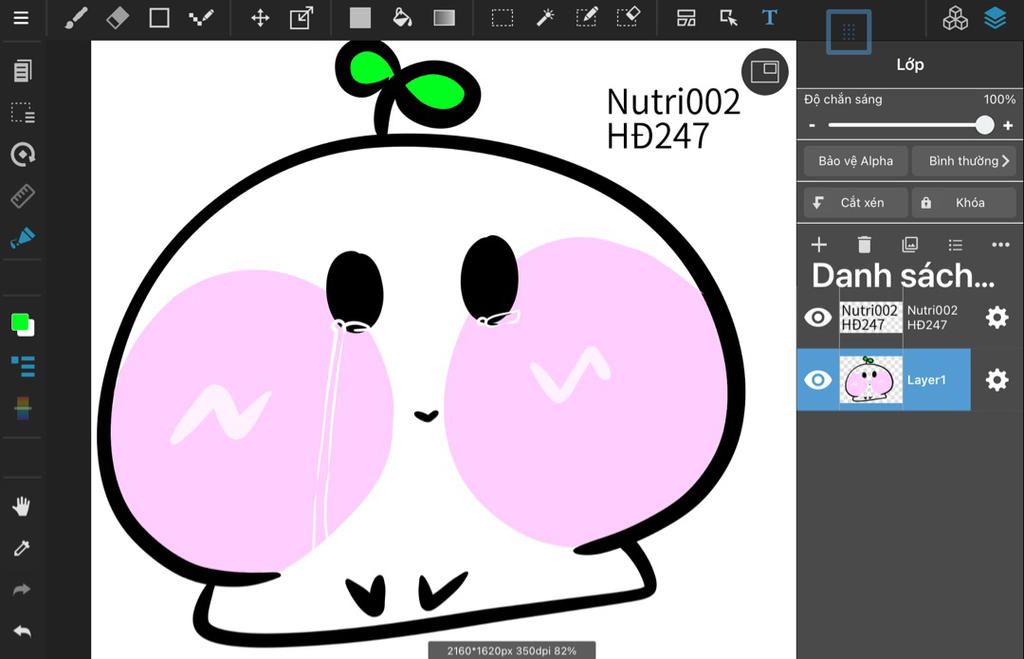Open the document page icon in sidebar

[22, 71]
